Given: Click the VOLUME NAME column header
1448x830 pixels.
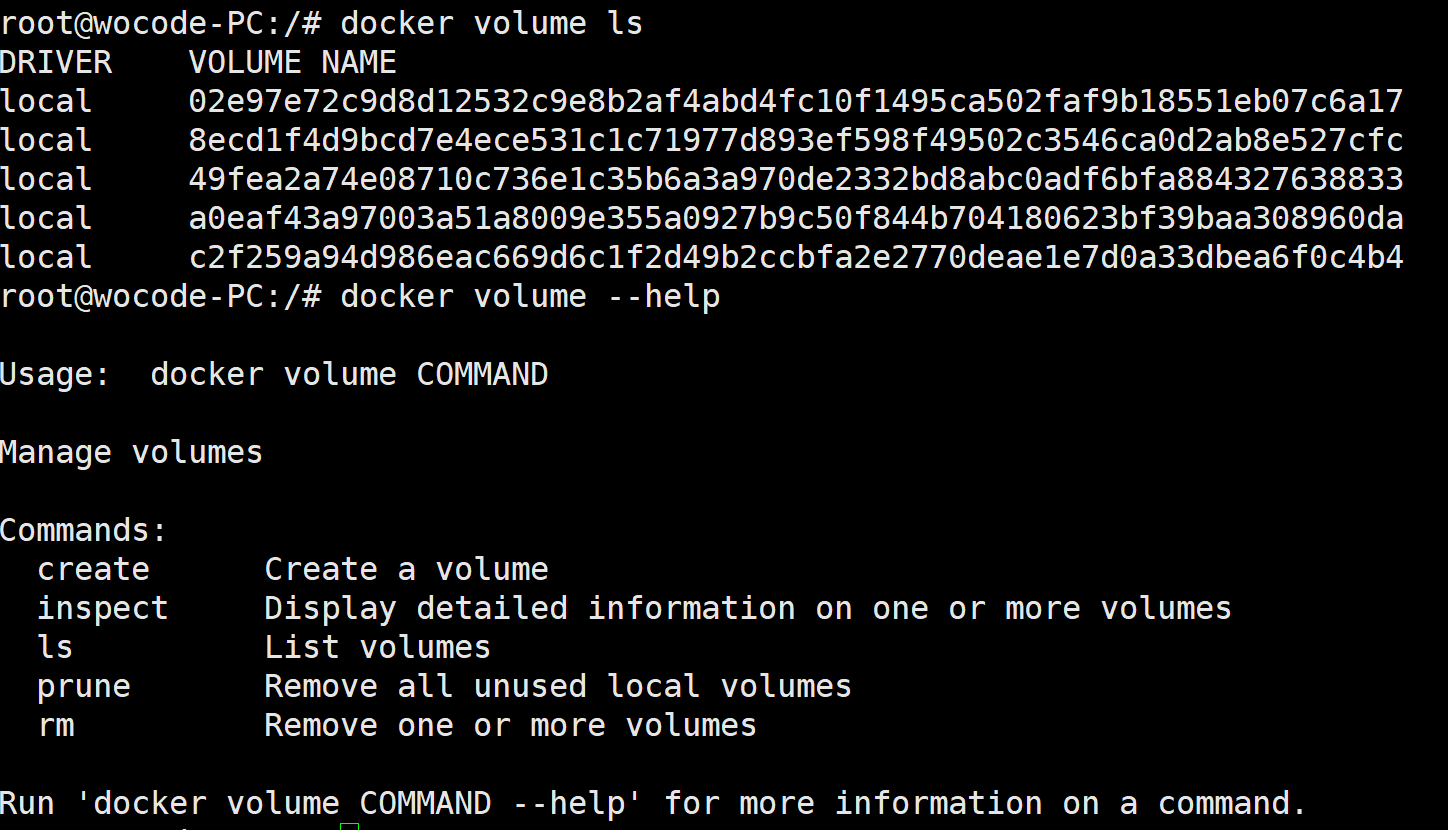Looking at the screenshot, I should [292, 62].
